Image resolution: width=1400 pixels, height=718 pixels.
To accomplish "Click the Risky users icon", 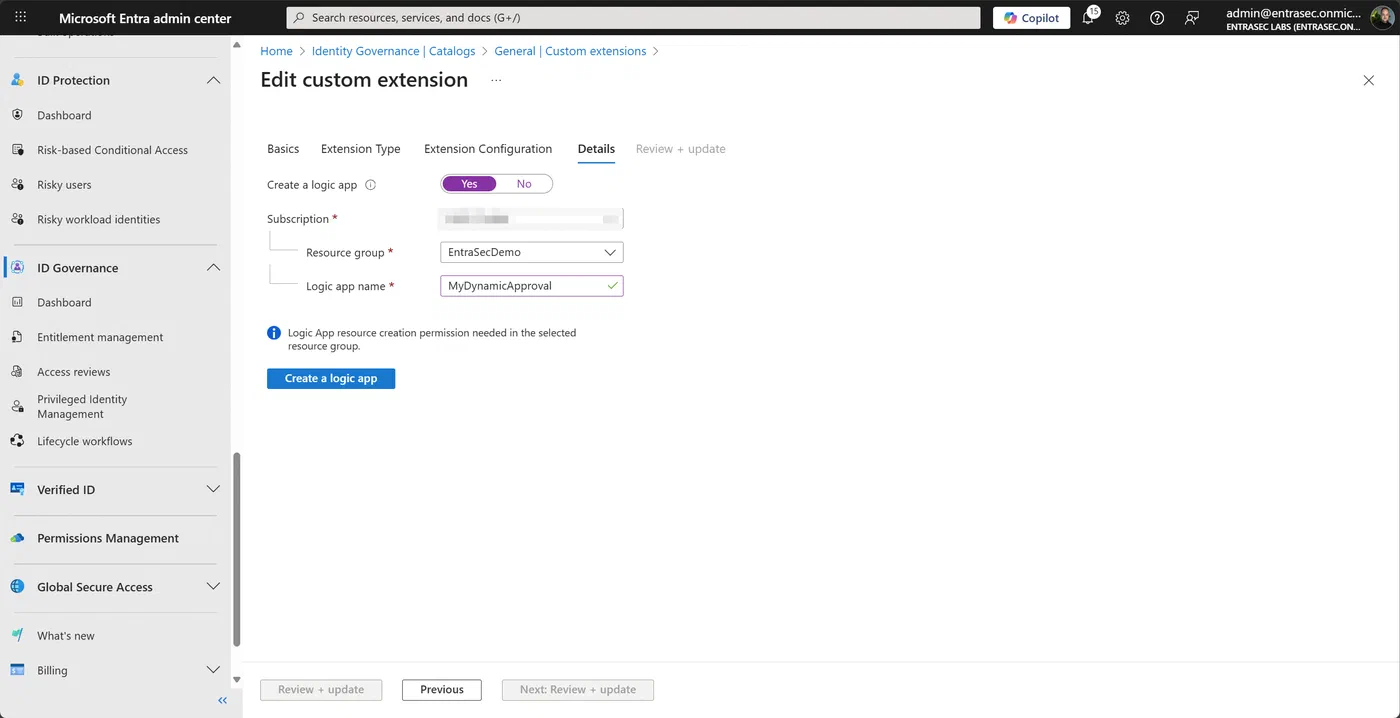I will click(x=17, y=185).
